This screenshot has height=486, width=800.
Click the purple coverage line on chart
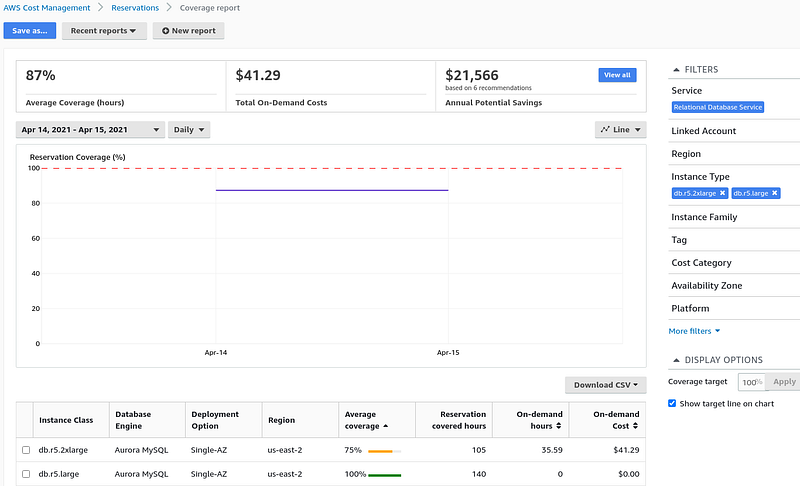point(332,190)
